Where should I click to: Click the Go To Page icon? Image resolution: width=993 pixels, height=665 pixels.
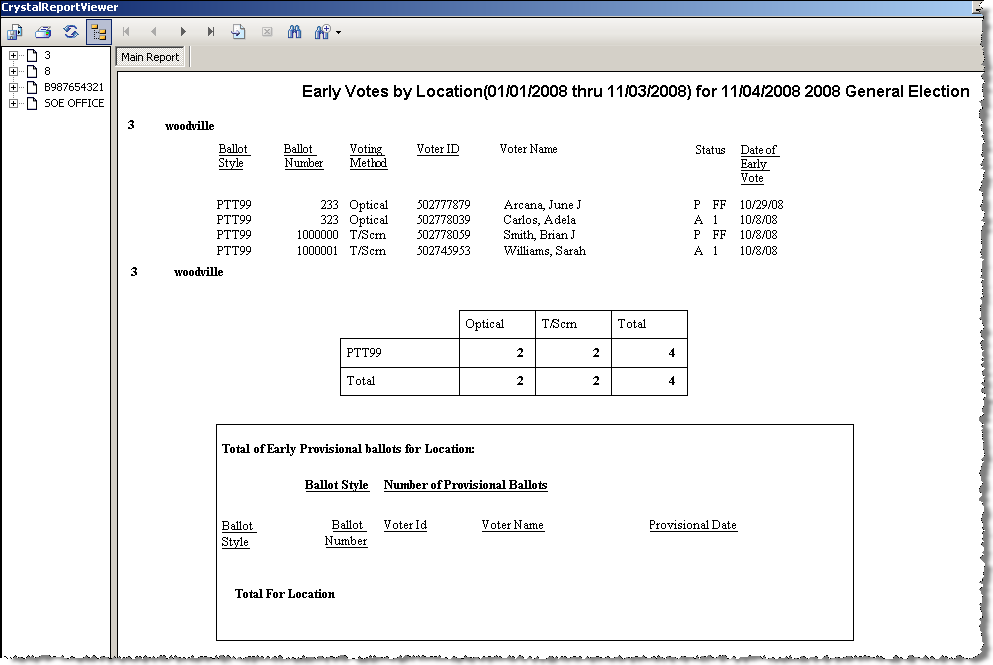point(238,32)
